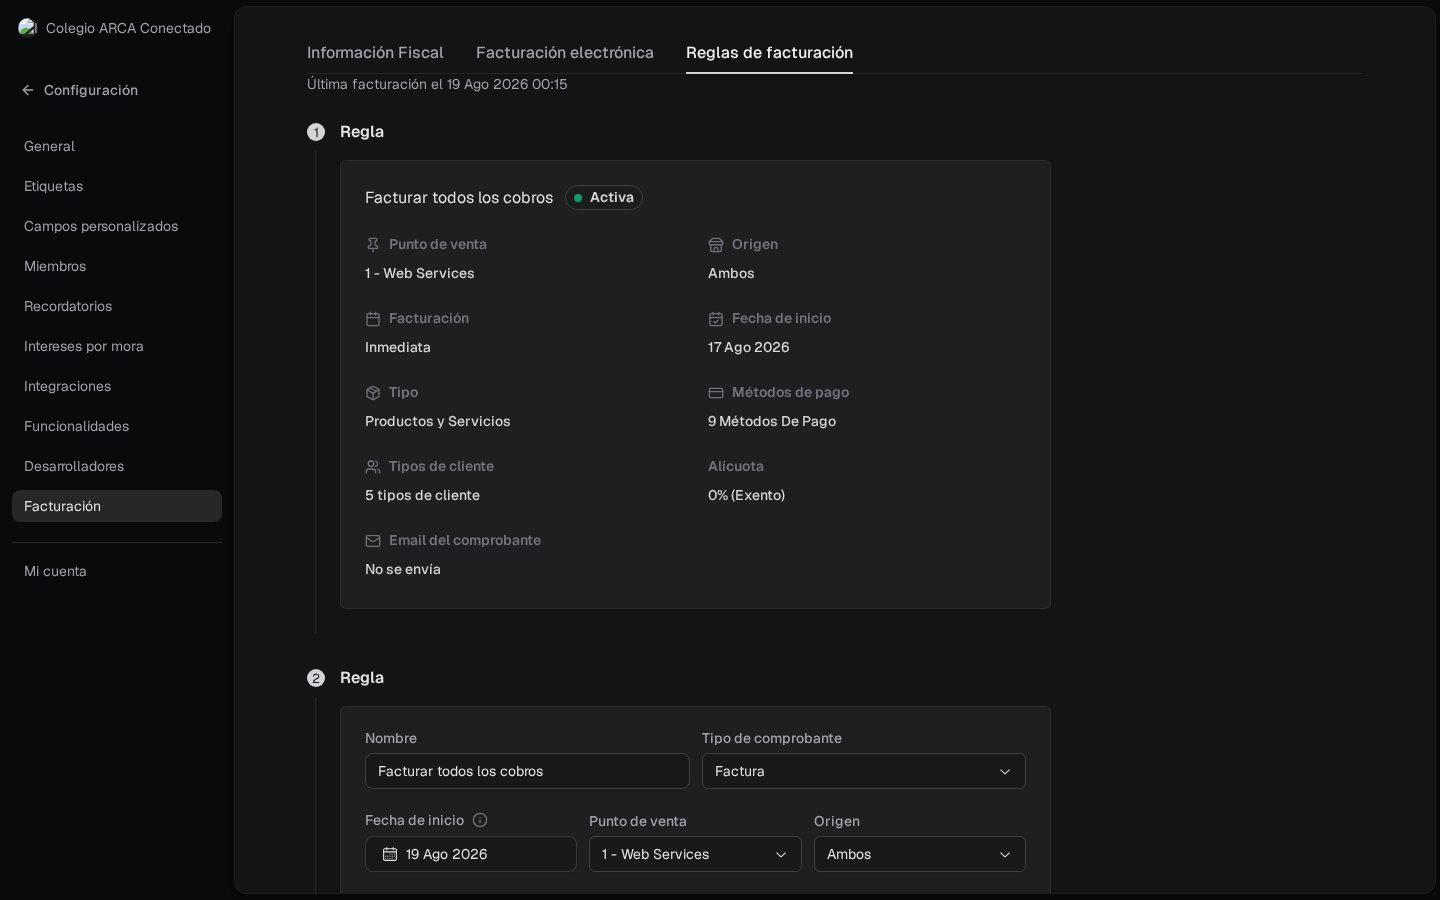
Task: Open Recordatorios in the sidebar
Action: [x=117, y=306]
